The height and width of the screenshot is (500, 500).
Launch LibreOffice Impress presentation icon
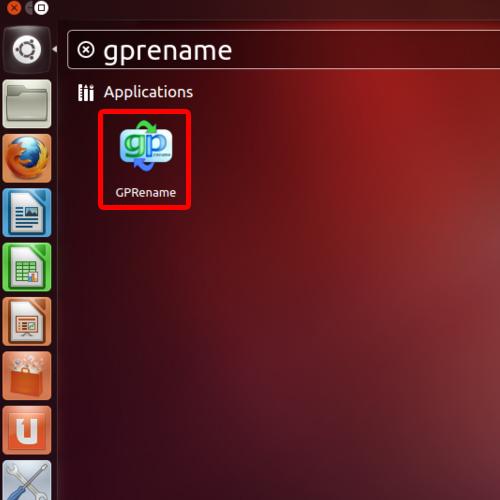tap(27, 321)
